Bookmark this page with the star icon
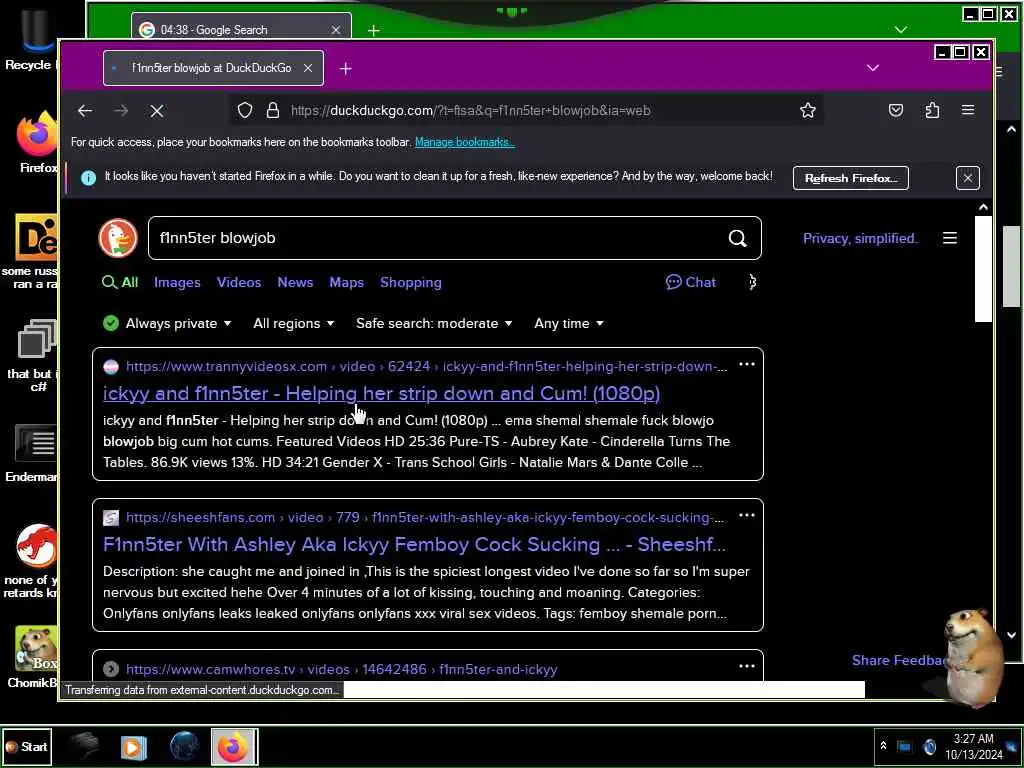The width and height of the screenshot is (1024, 768). [x=808, y=110]
